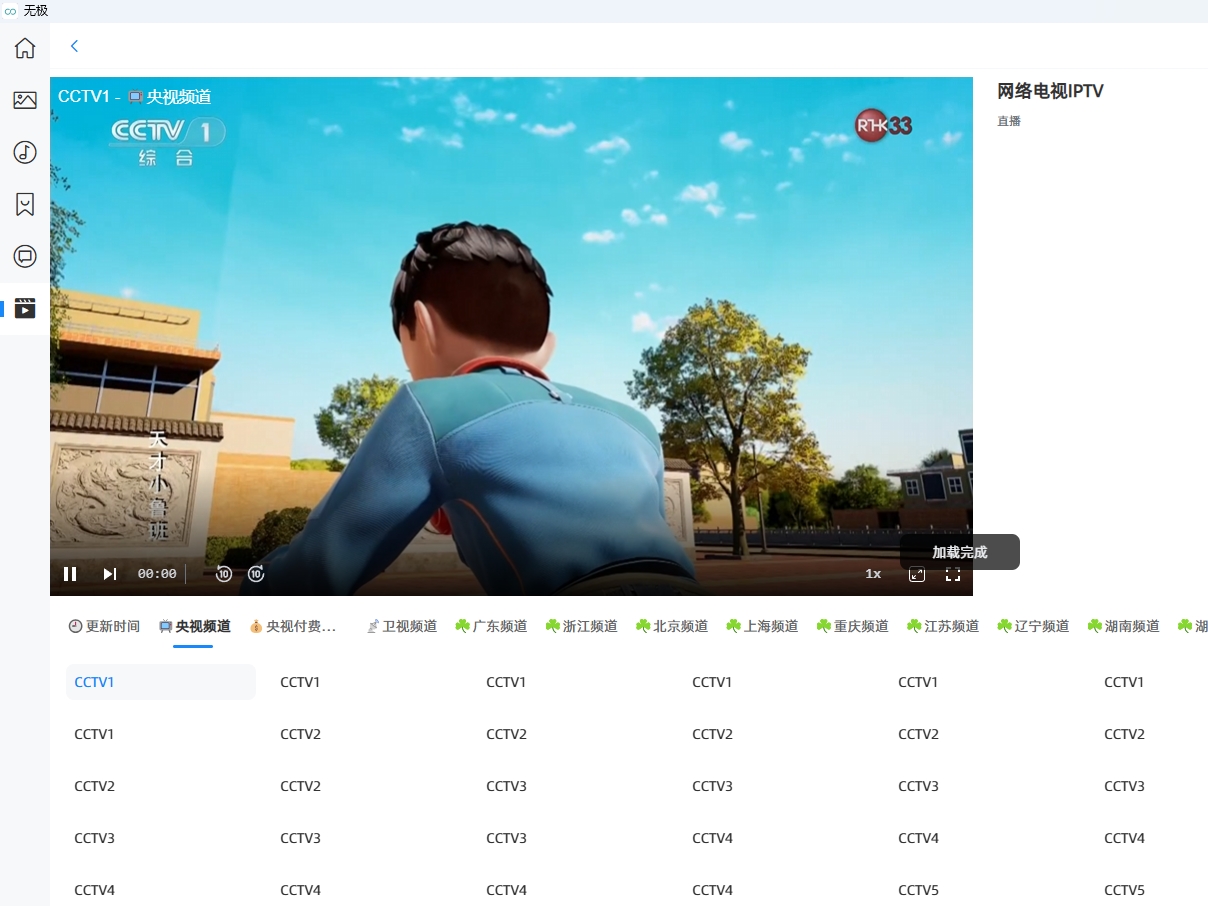The height and width of the screenshot is (906, 1208).
Task: Select the 央视付费 channel tab
Action: pos(293,626)
